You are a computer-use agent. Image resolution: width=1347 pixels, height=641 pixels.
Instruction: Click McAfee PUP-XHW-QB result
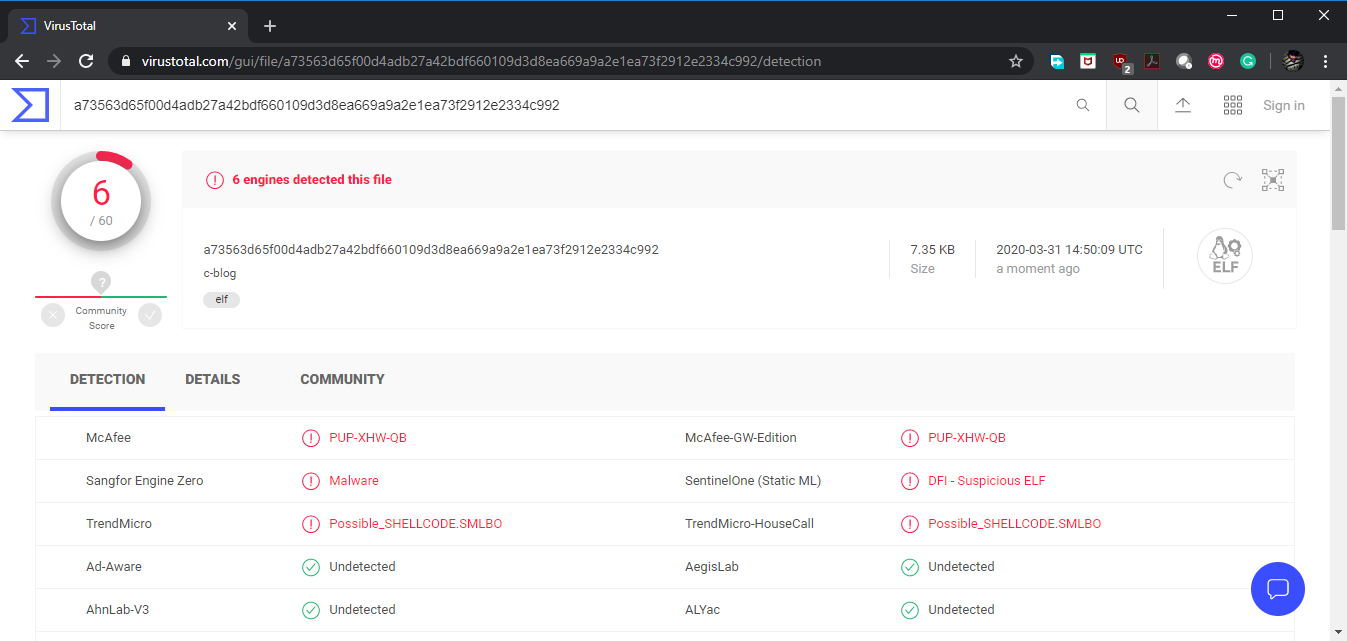coord(368,438)
